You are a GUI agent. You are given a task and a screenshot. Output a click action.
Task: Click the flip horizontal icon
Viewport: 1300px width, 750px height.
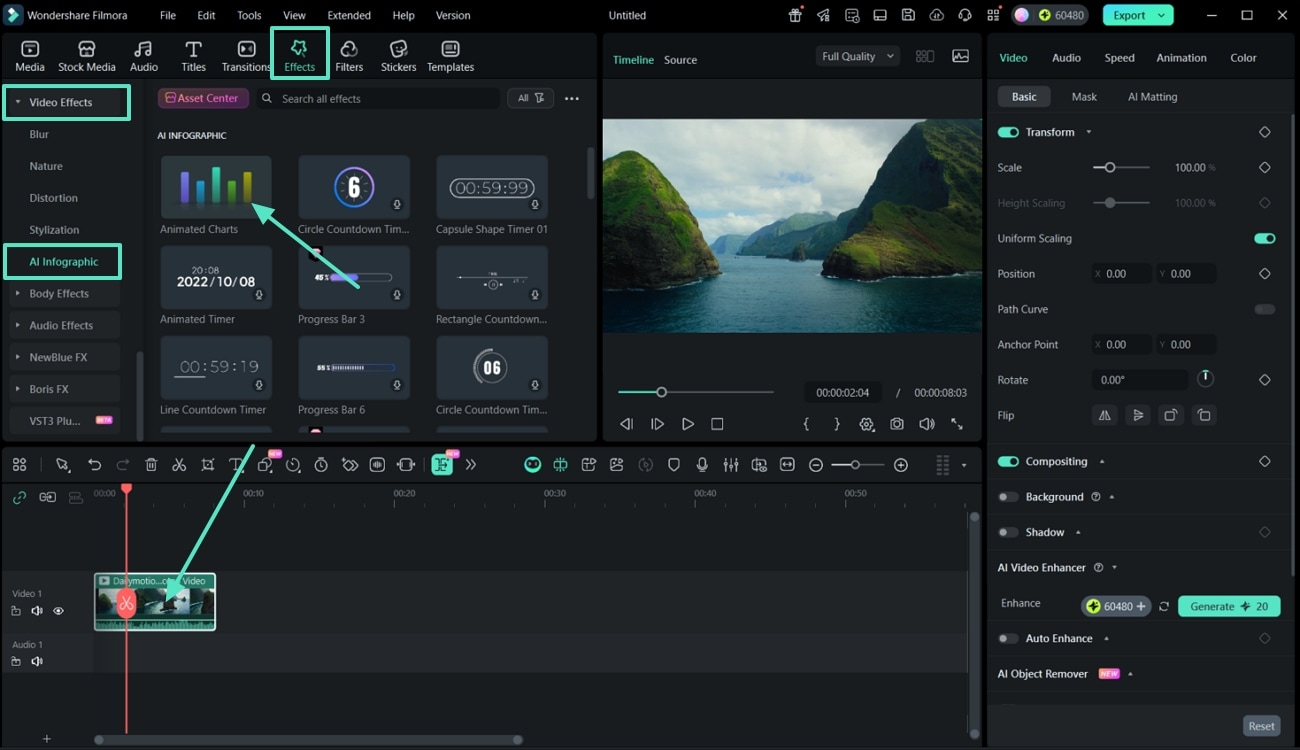(1105, 415)
